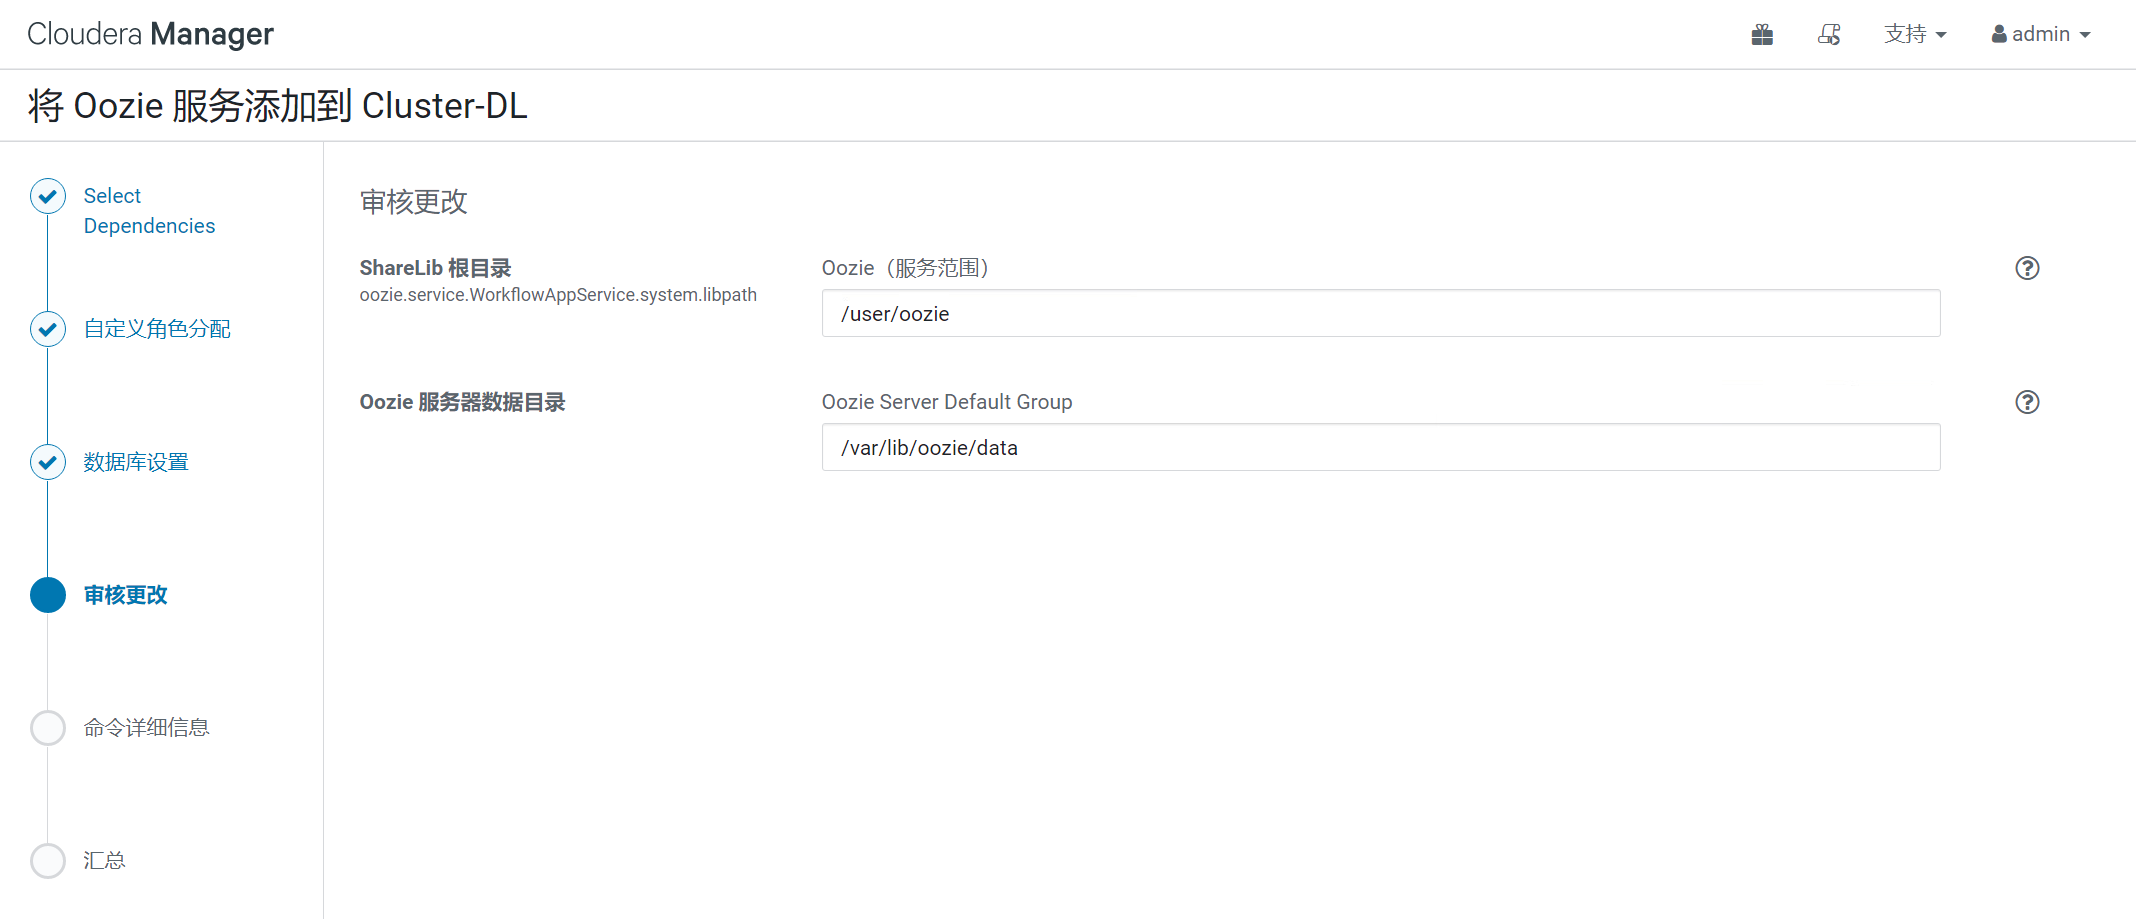Click the page title 将 Oozie 服务添加到 Cluster-DL
Image resolution: width=2136 pixels, height=919 pixels.
point(277,106)
